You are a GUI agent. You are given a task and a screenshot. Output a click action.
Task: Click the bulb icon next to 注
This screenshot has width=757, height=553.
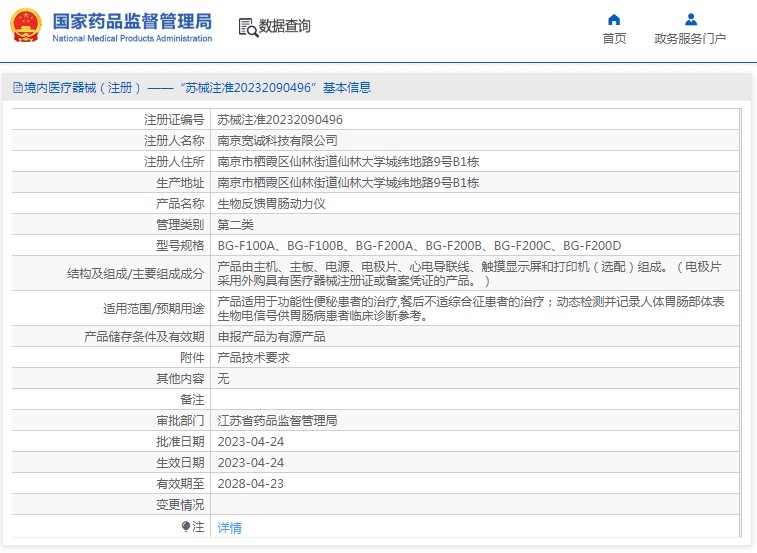pos(186,526)
